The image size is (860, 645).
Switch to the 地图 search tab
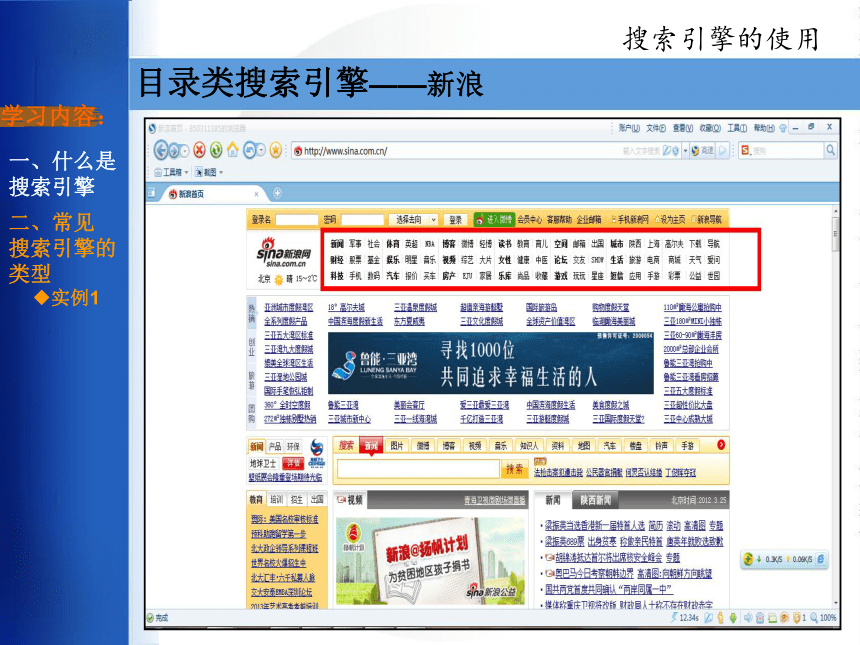584,446
